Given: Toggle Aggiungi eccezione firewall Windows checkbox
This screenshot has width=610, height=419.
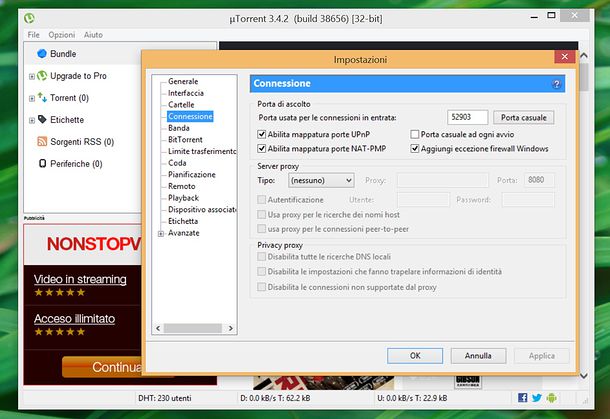Looking at the screenshot, I should [415, 149].
